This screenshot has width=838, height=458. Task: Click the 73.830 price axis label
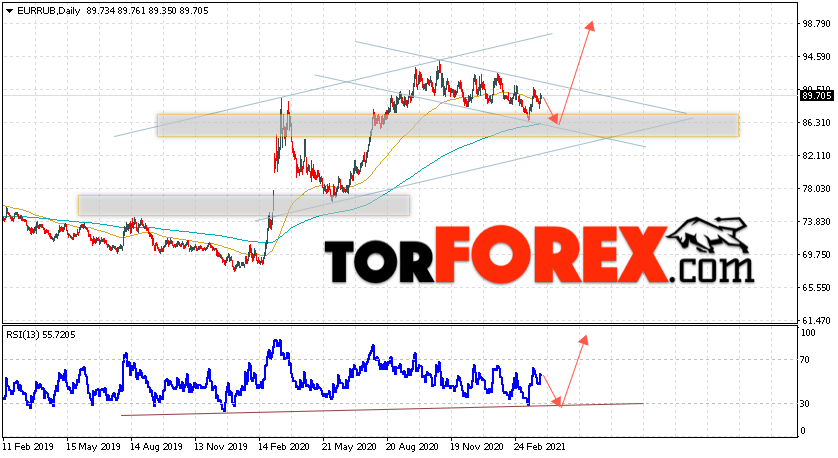click(817, 222)
